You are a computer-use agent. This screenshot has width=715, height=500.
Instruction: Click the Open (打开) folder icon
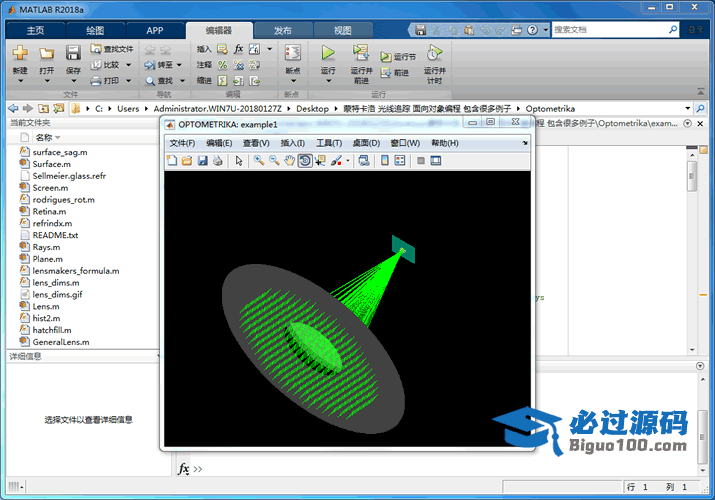point(46,53)
